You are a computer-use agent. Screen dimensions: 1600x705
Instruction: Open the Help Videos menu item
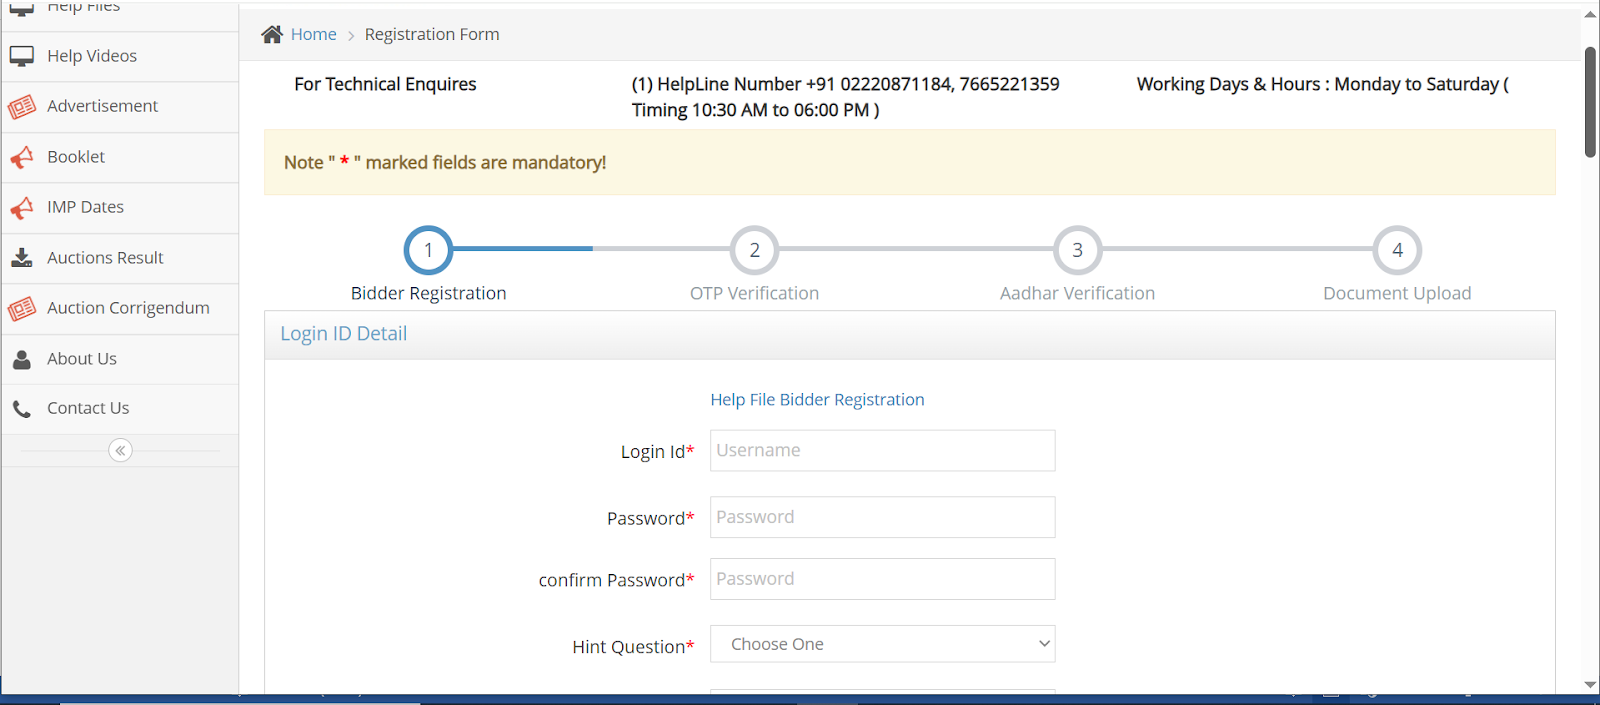coord(120,56)
